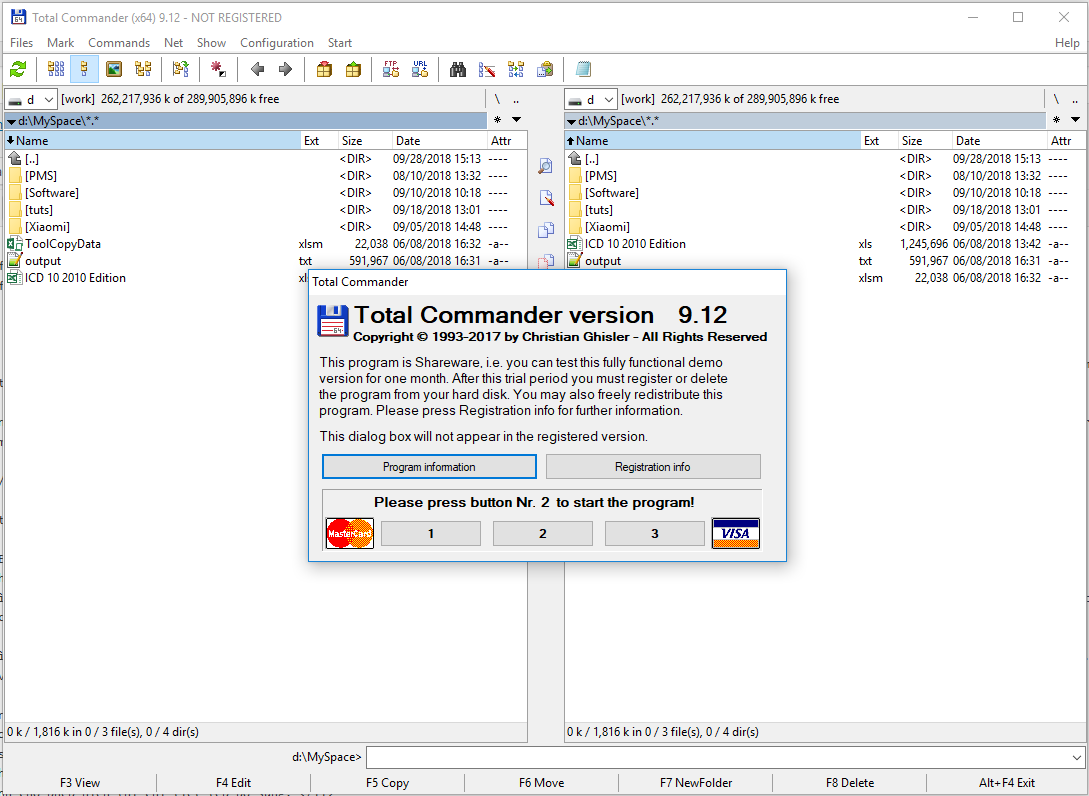Click the Pack files box icon
Screen dimensions: 1089x796
[324, 69]
